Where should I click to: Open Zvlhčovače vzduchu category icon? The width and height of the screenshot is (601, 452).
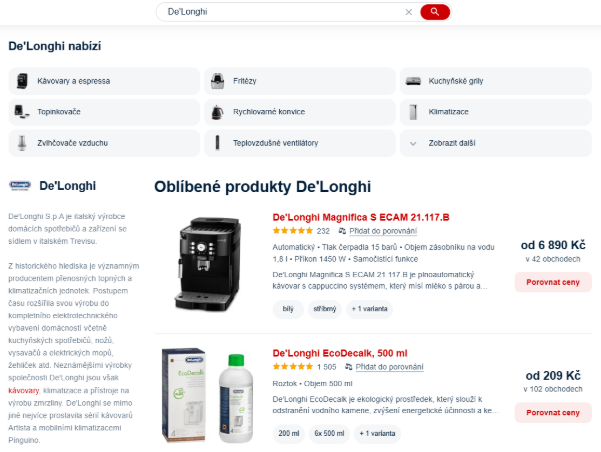[22, 143]
